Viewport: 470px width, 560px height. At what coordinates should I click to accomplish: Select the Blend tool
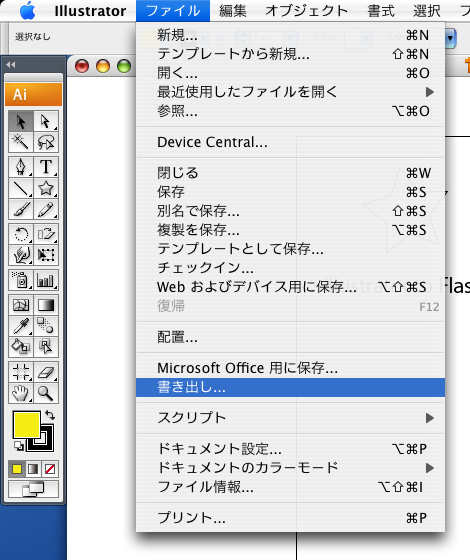click(46, 326)
